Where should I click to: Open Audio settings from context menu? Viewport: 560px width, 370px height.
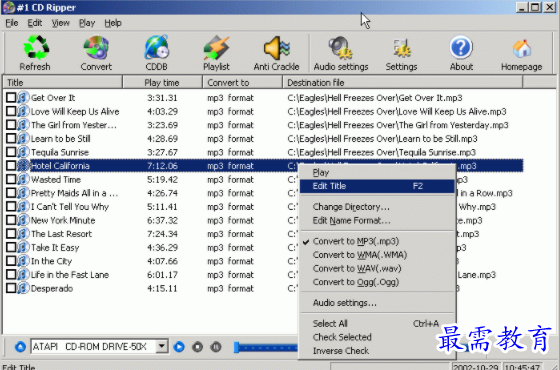tap(377, 303)
